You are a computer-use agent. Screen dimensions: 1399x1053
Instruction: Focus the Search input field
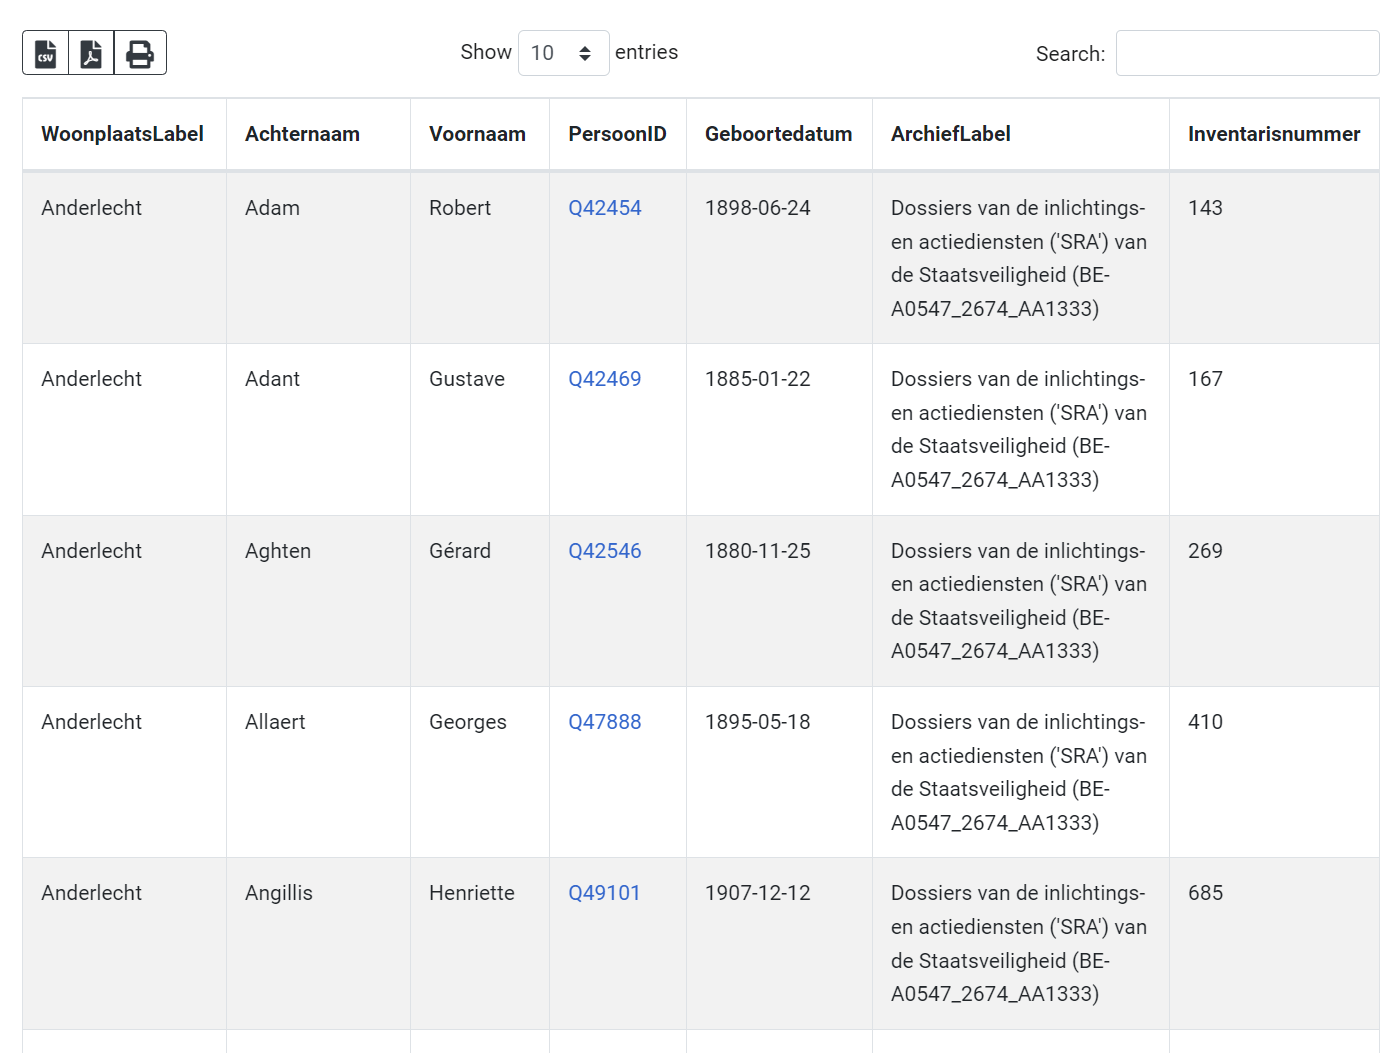(1247, 53)
